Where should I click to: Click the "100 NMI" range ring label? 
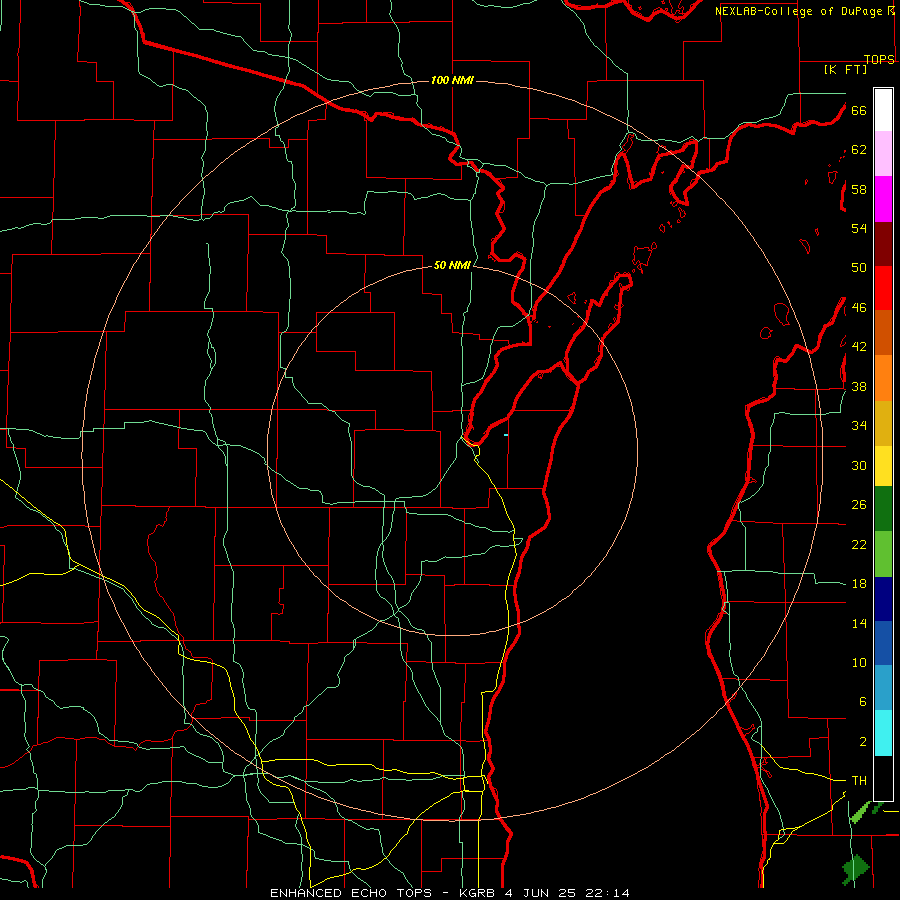[452, 80]
